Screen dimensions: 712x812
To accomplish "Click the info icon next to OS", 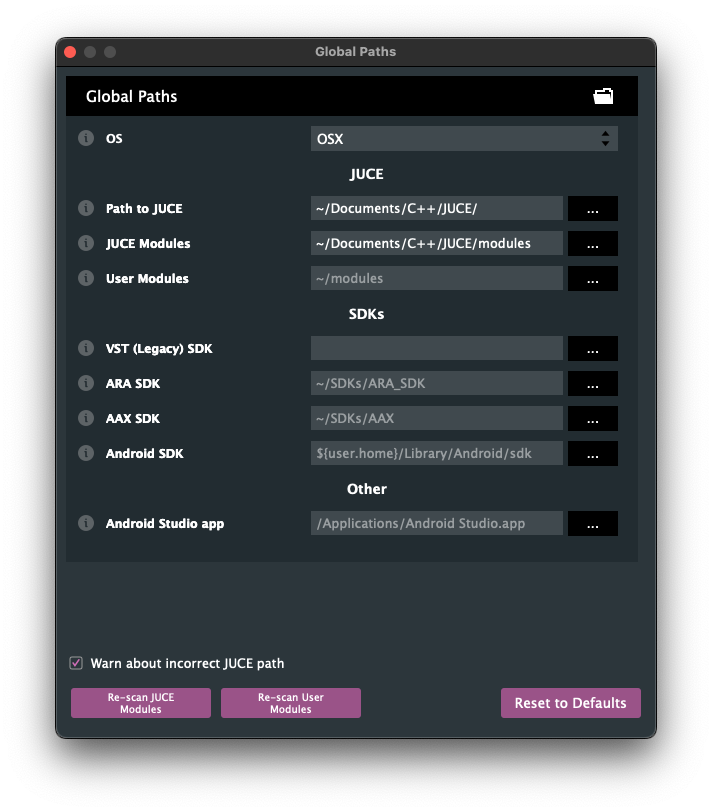I will point(86,138).
